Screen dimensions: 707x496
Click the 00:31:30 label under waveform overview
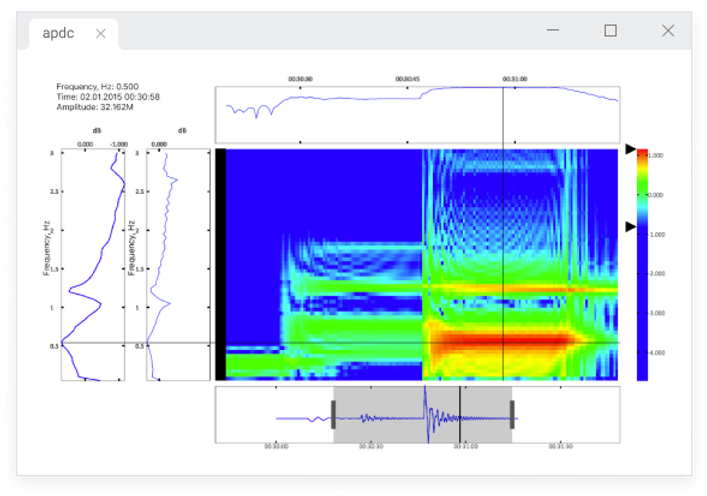[x=560, y=446]
